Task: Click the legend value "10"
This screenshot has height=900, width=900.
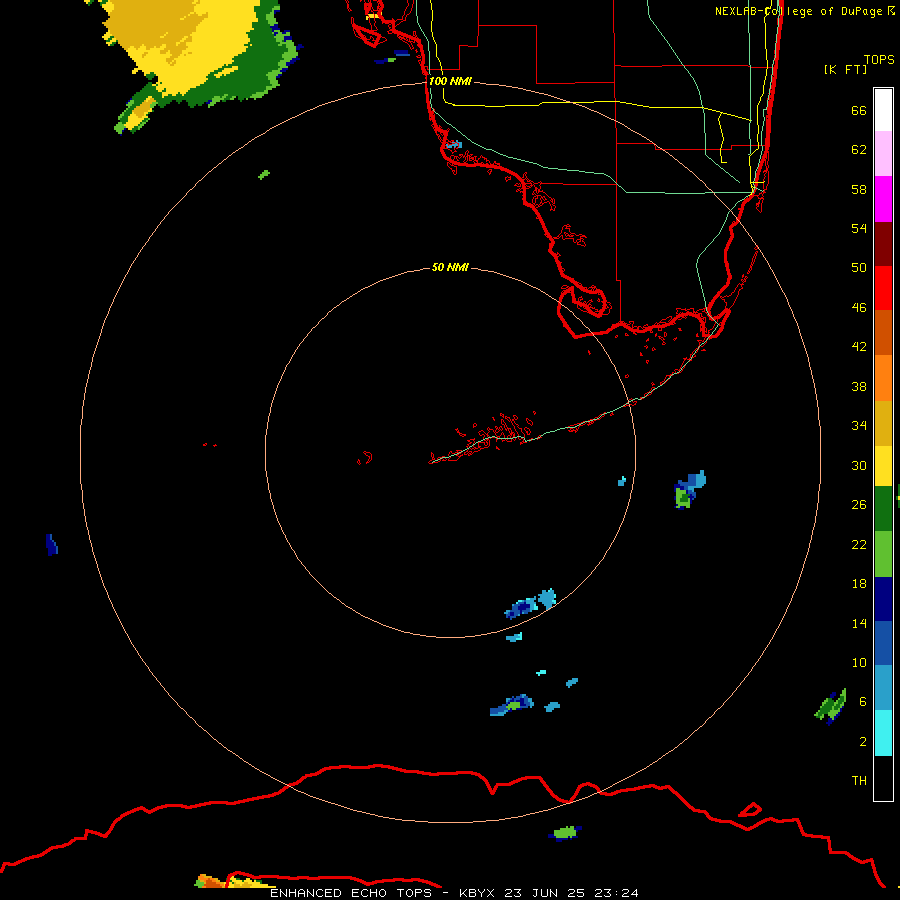Action: click(x=859, y=663)
